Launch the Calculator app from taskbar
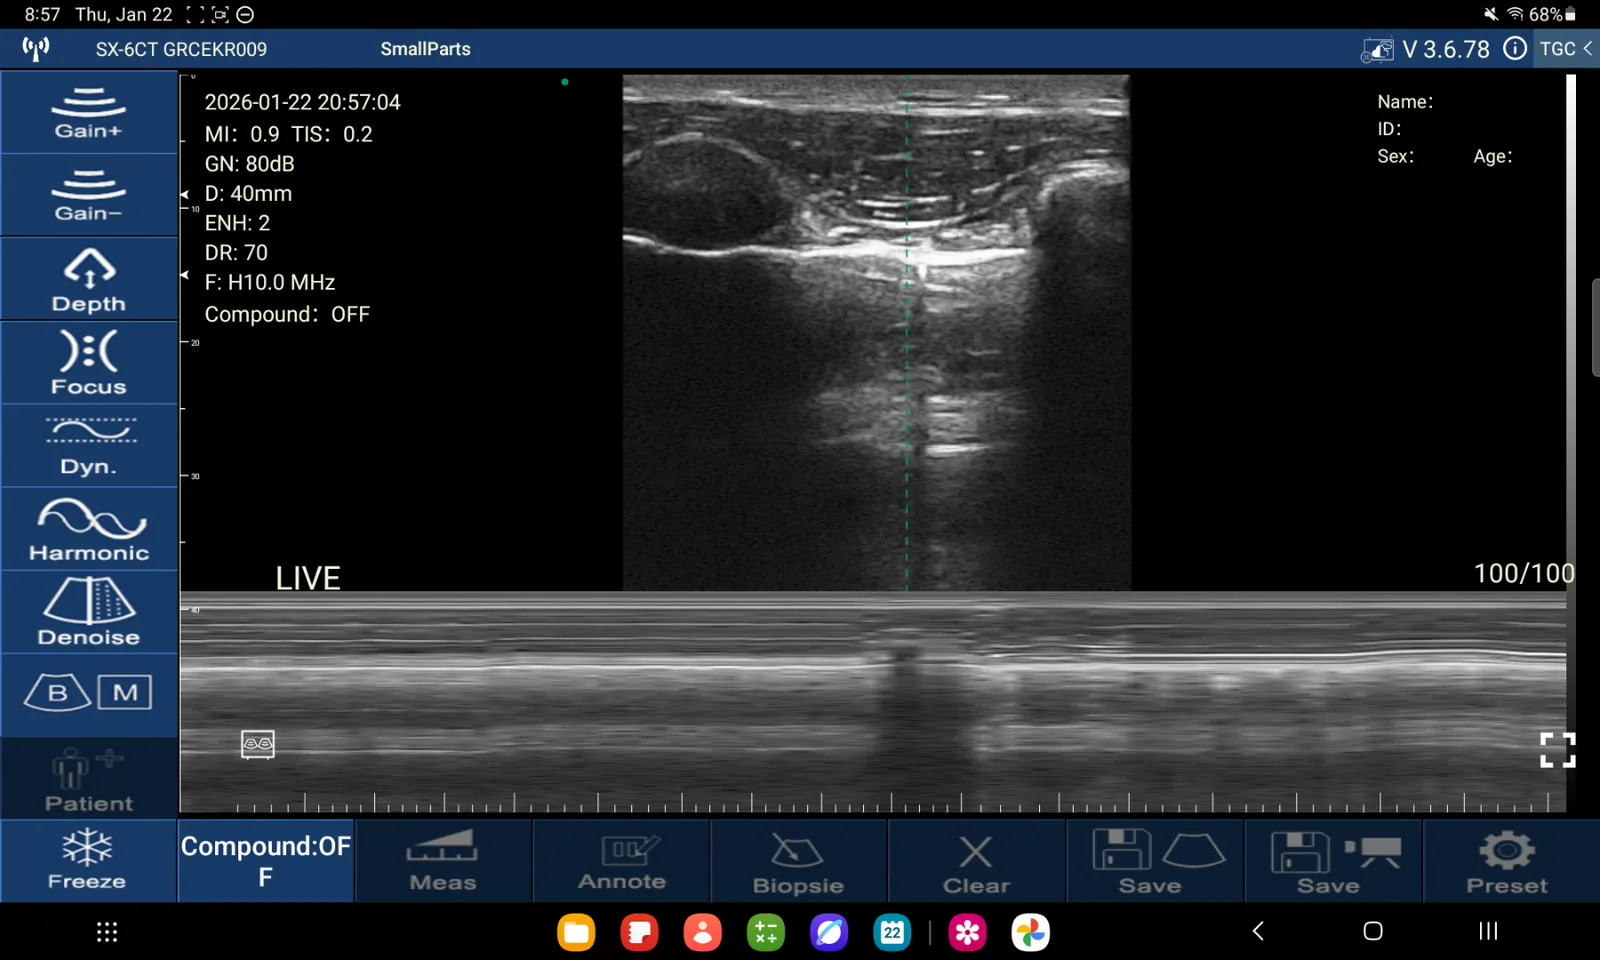The width and height of the screenshot is (1600, 960). point(766,932)
